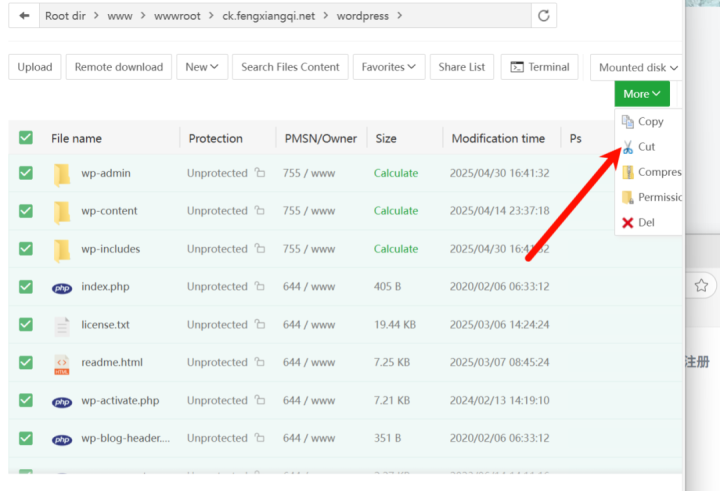Viewport: 720px width, 491px height.
Task: Go to Root dir in breadcrumb
Action: pyautogui.click(x=65, y=16)
